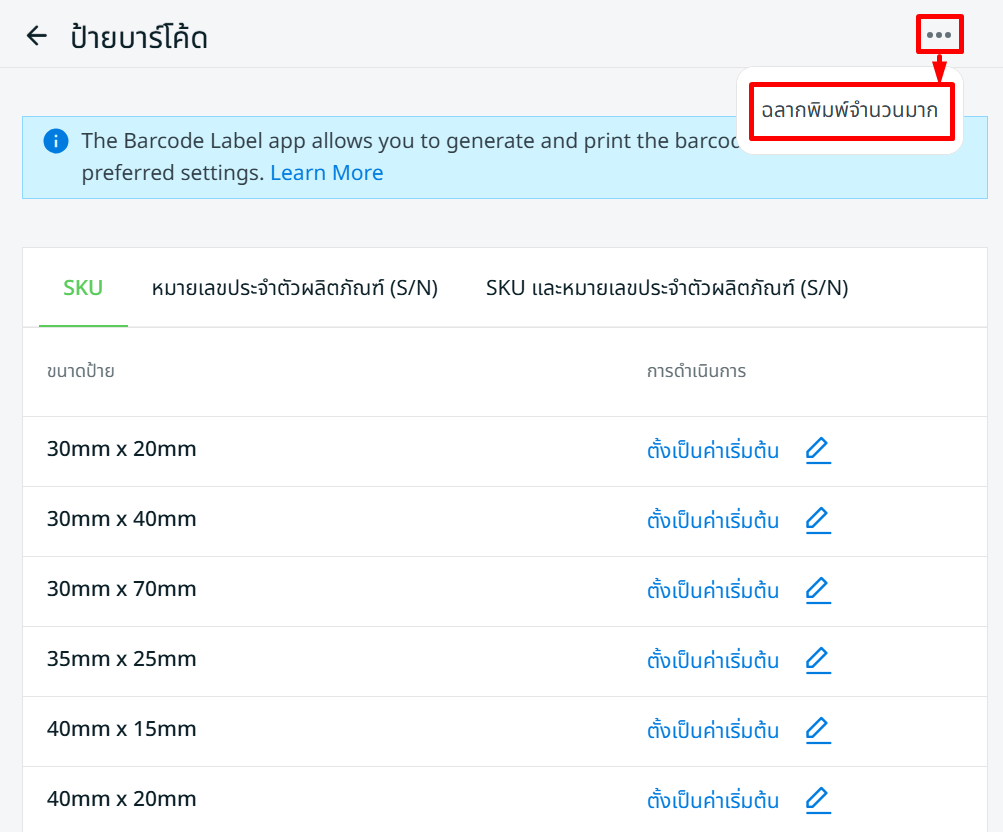Click pencil icon for 35mm x 25mm

tap(818, 660)
